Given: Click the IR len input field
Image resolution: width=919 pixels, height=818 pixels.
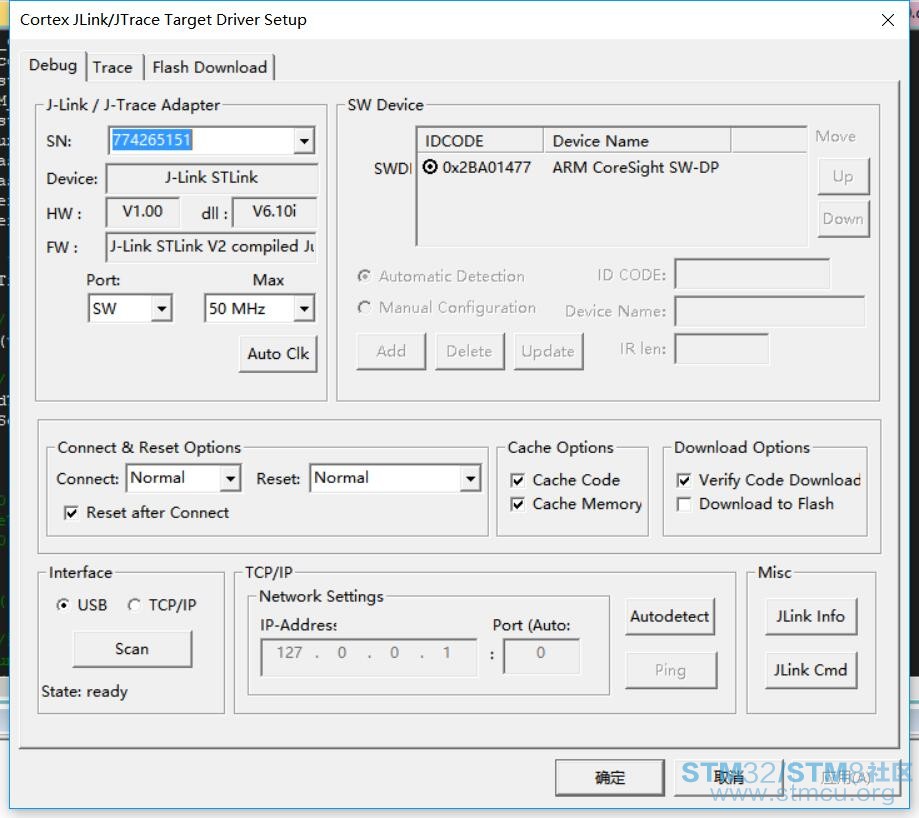Looking at the screenshot, I should tap(721, 349).
